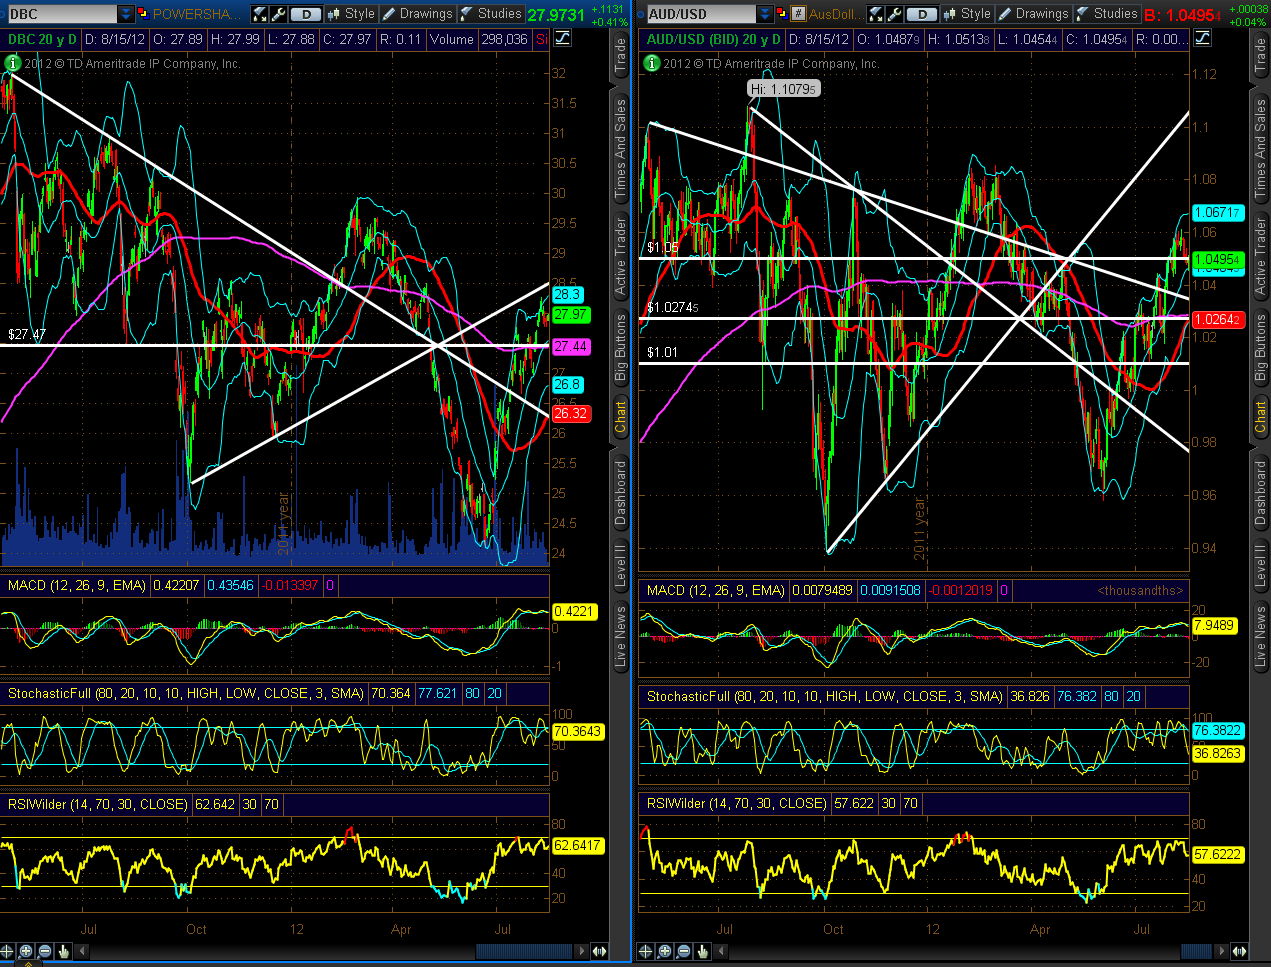
Task: Click the StochasticFull study label on DBC chart
Action: (x=185, y=693)
